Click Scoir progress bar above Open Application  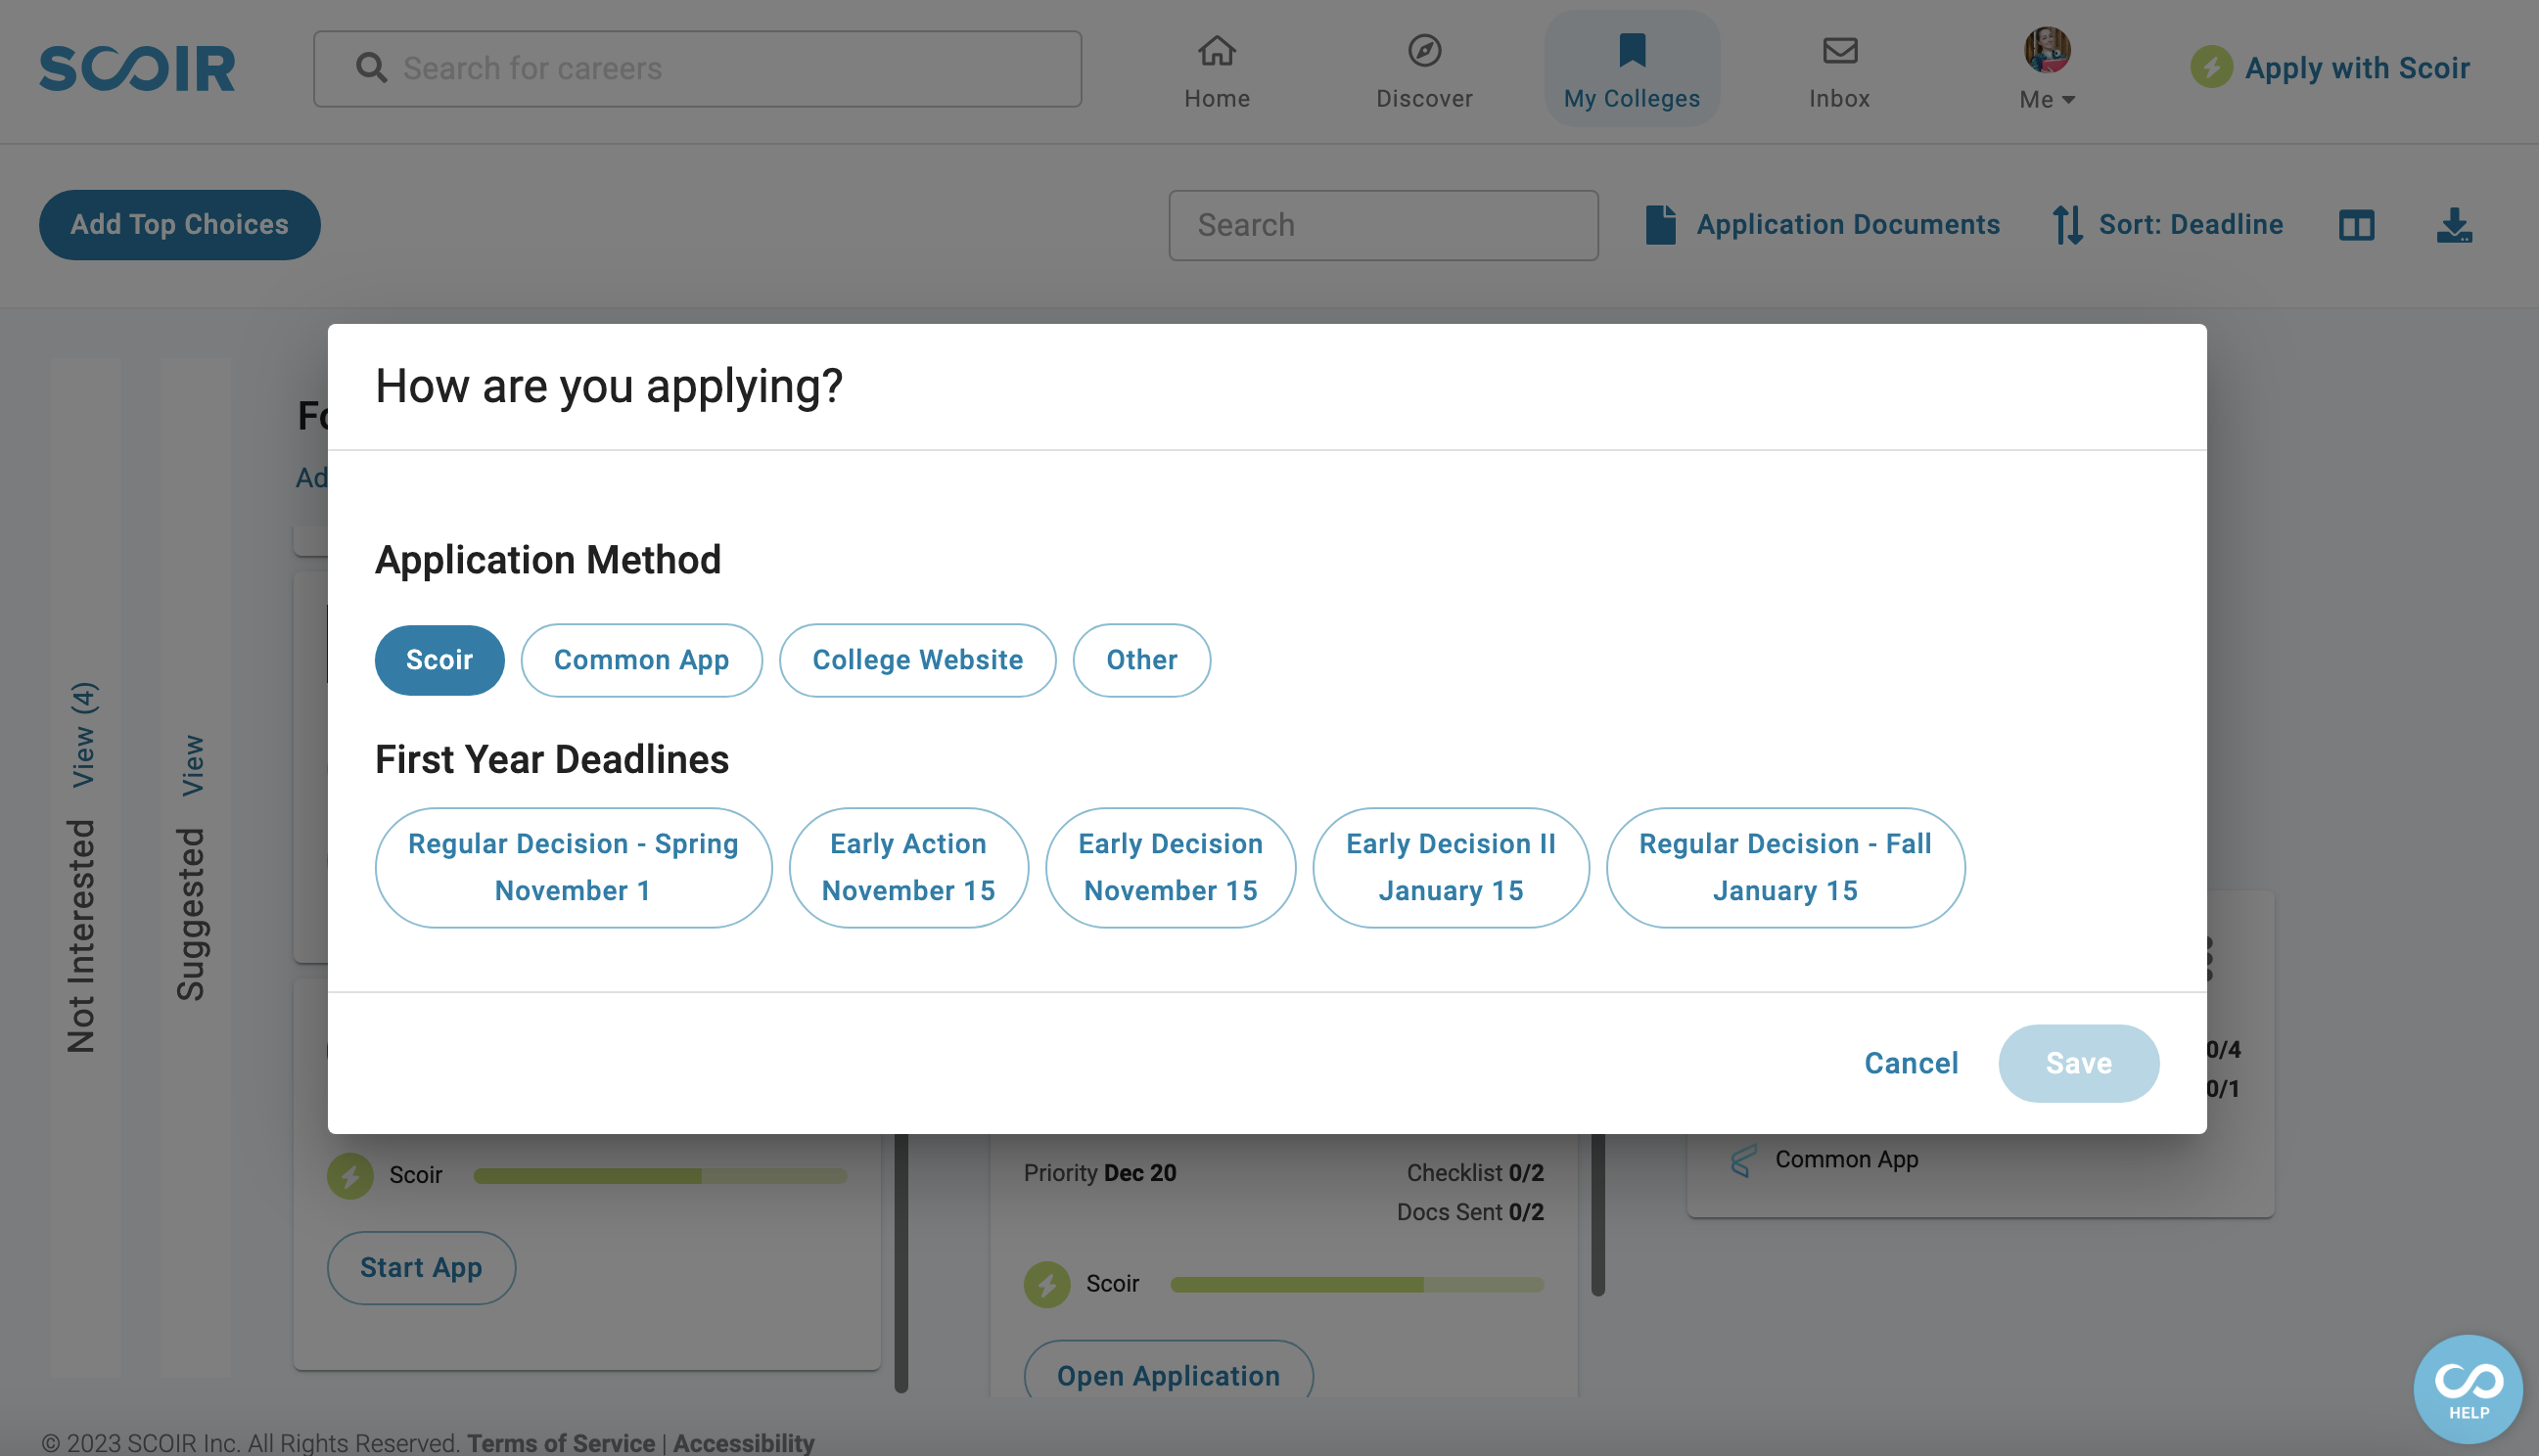click(x=1357, y=1284)
